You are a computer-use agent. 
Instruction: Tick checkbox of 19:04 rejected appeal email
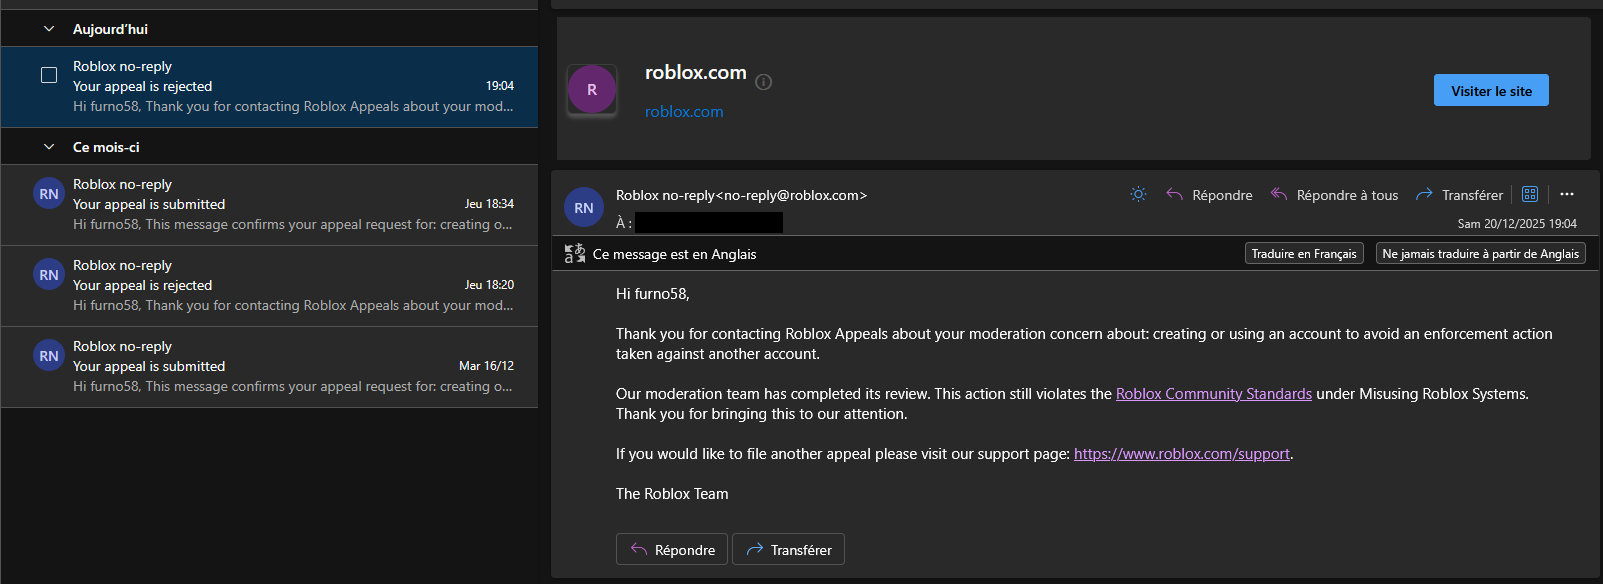coord(48,75)
